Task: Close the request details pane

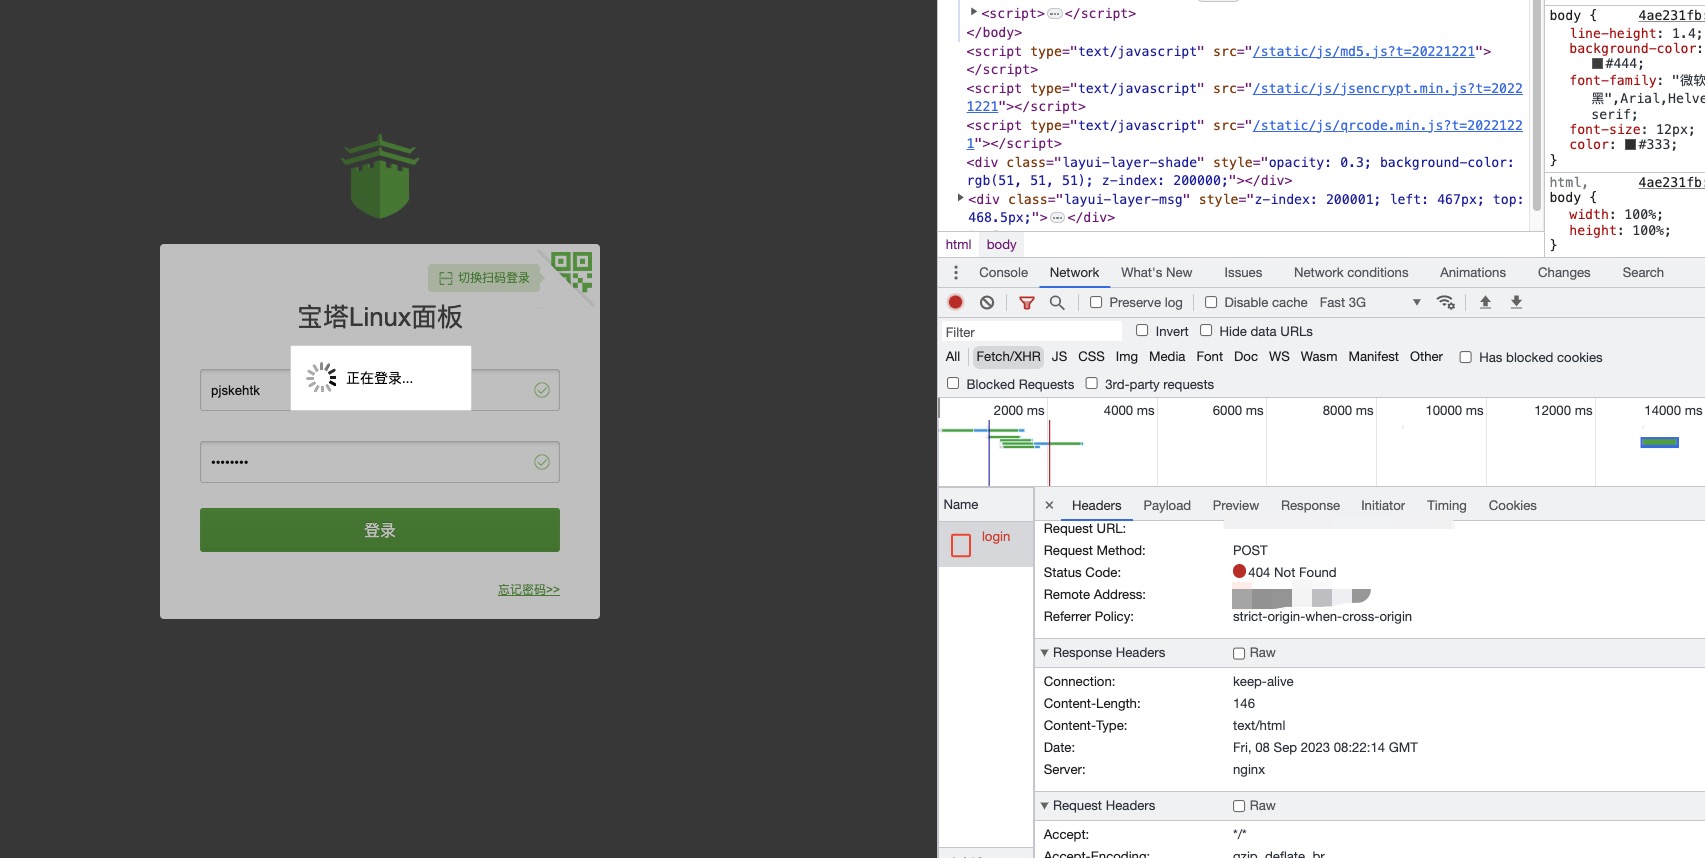Action: point(1049,505)
